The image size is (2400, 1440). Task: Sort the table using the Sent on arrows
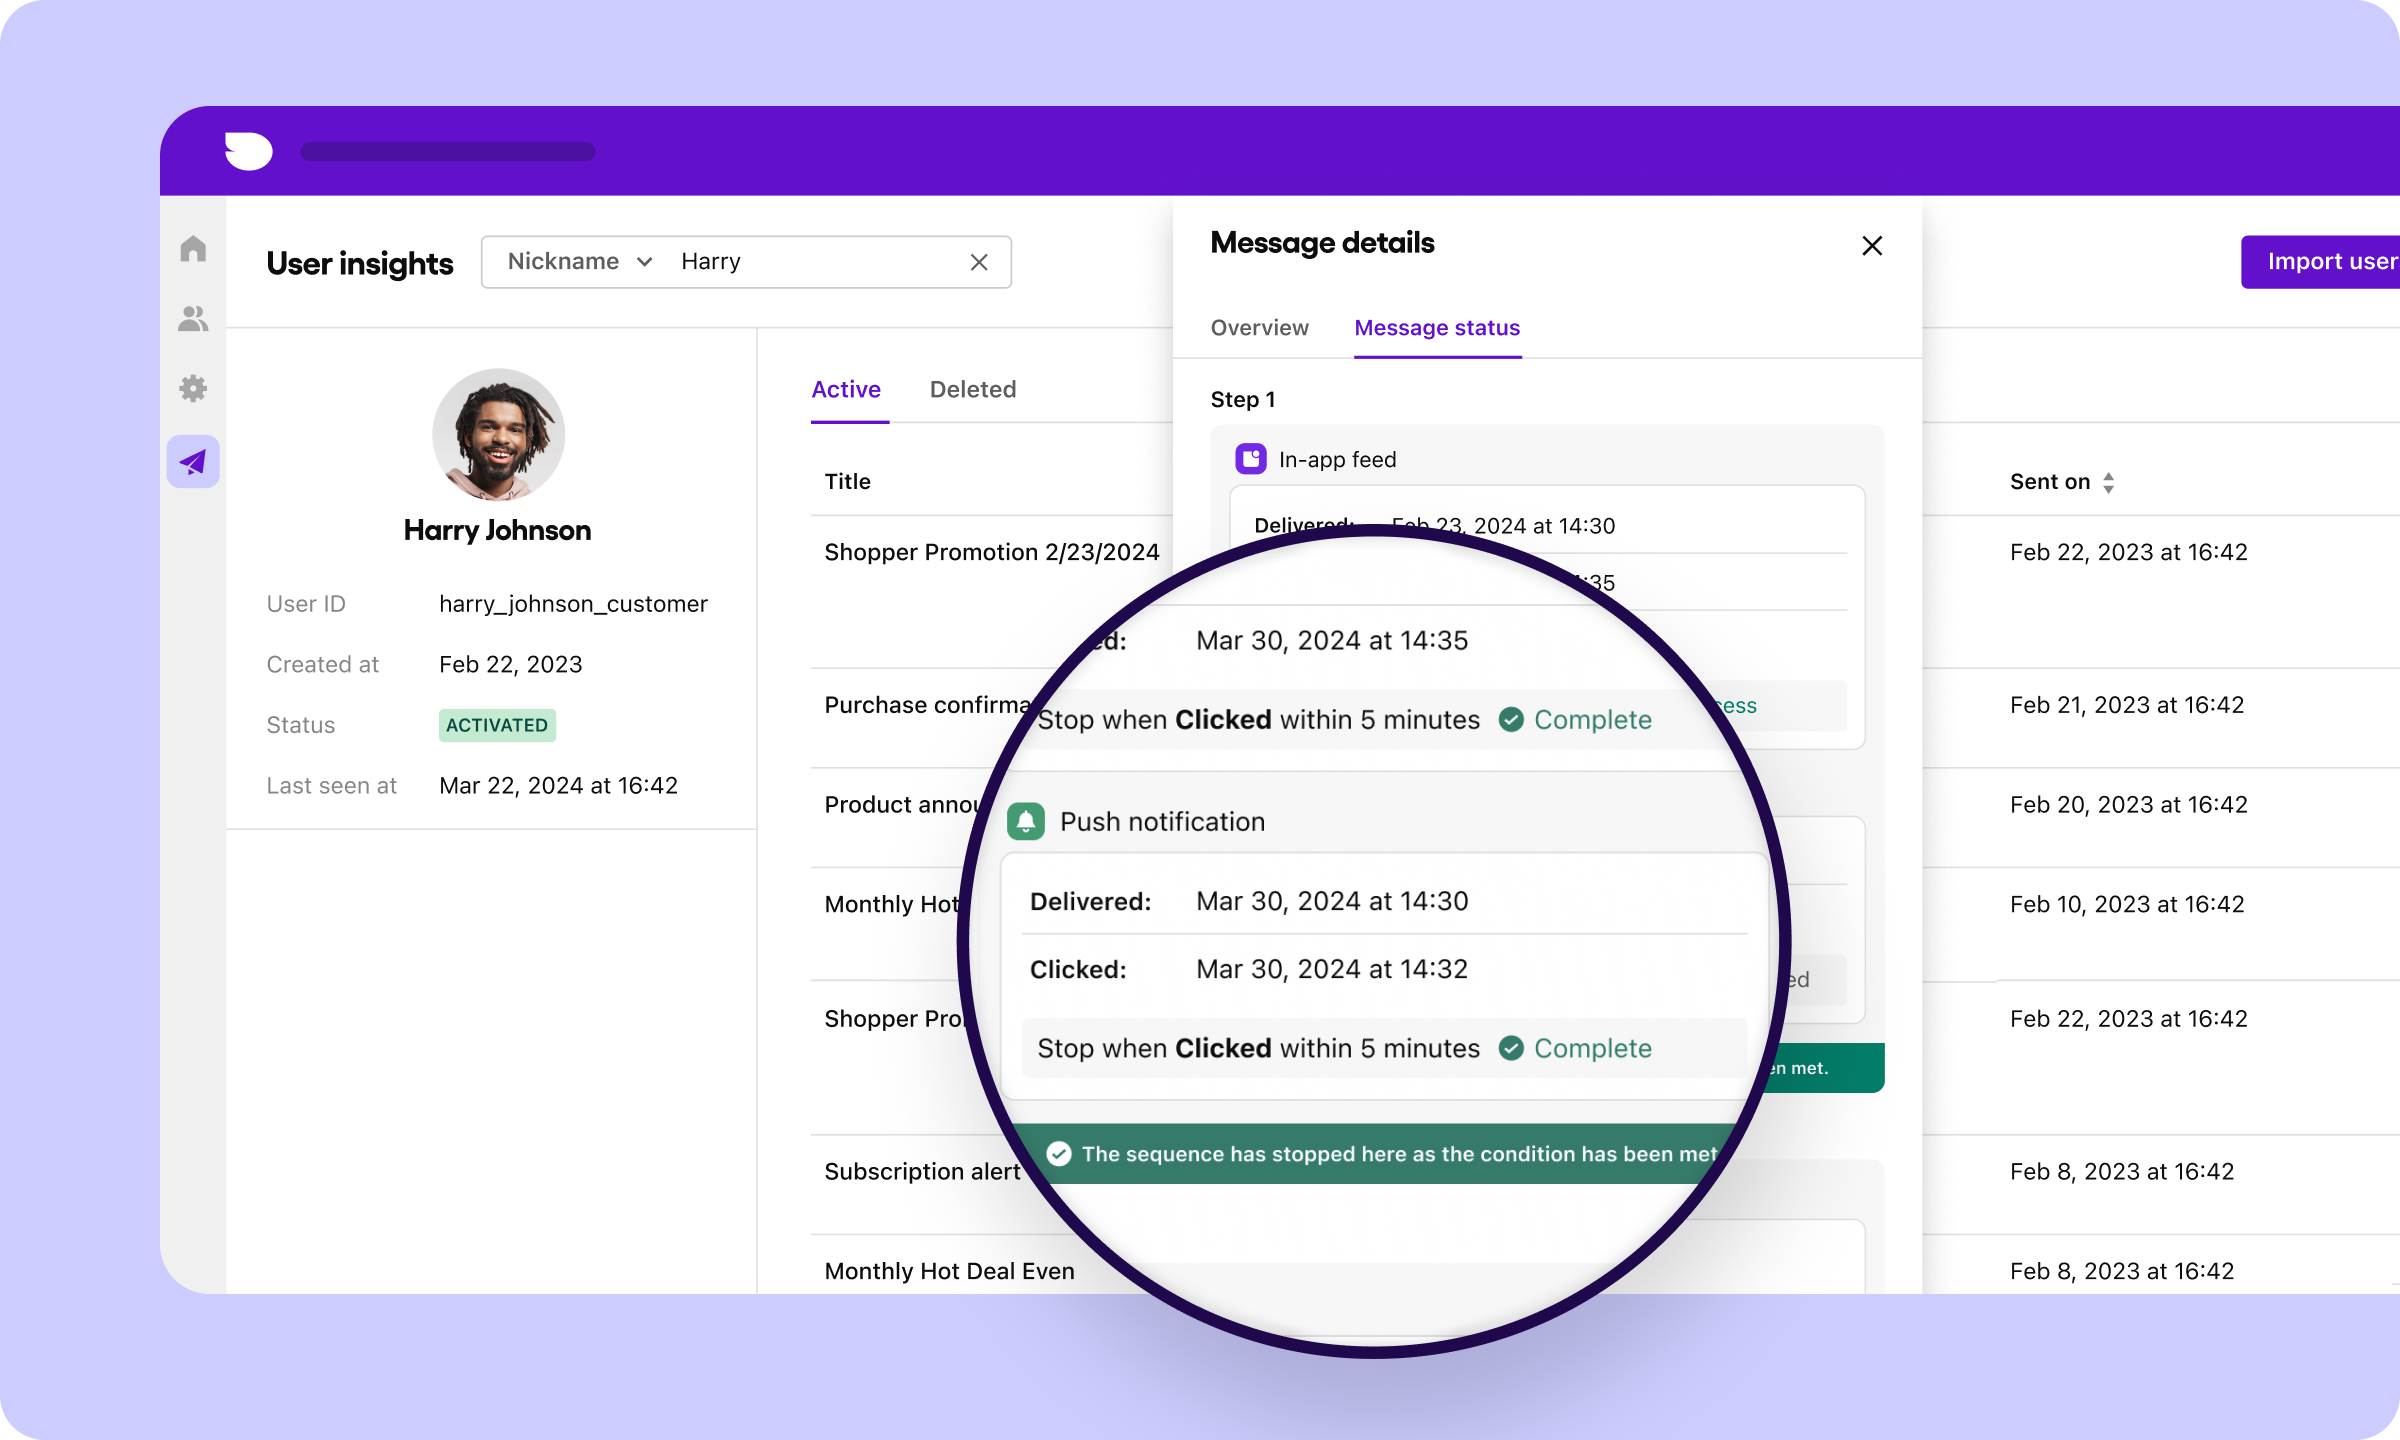pyautogui.click(x=2110, y=481)
